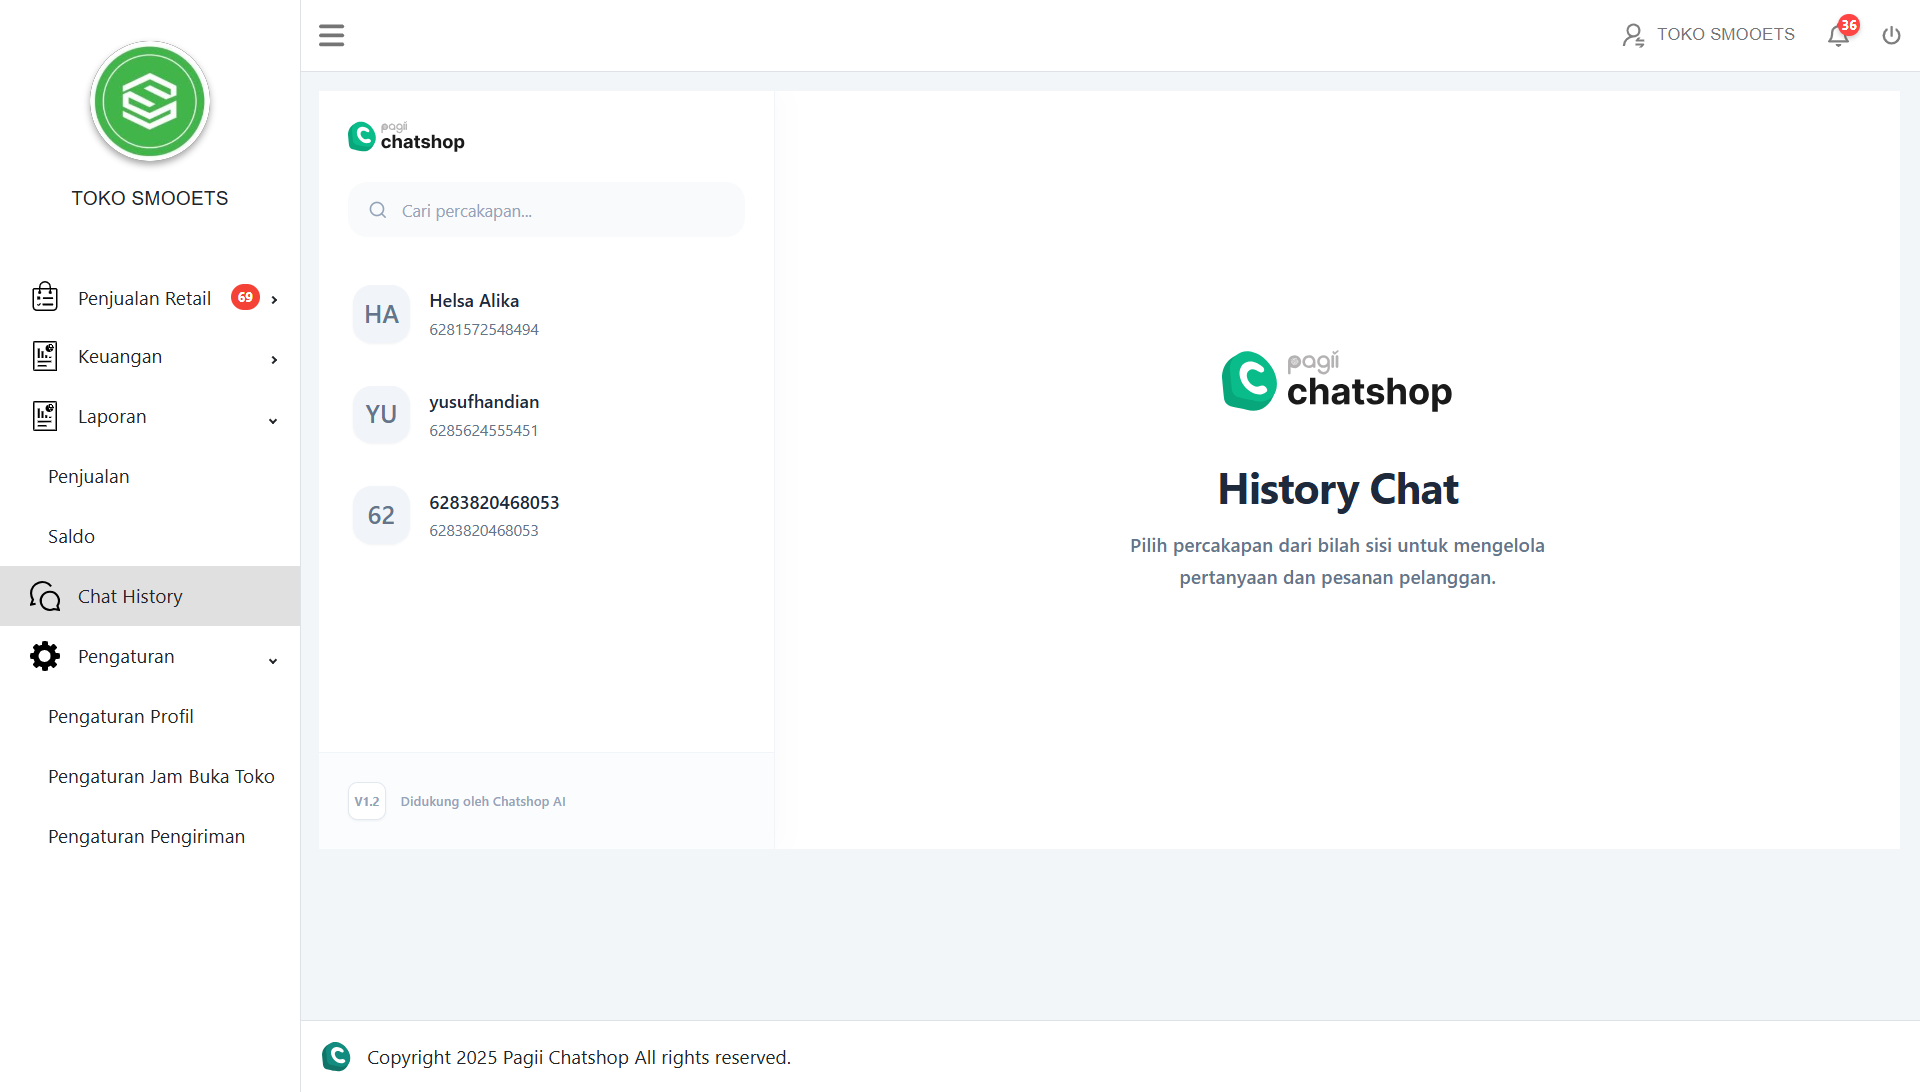Click the 69 badge on Penjualan Retail
1920x1092 pixels.
coord(245,297)
